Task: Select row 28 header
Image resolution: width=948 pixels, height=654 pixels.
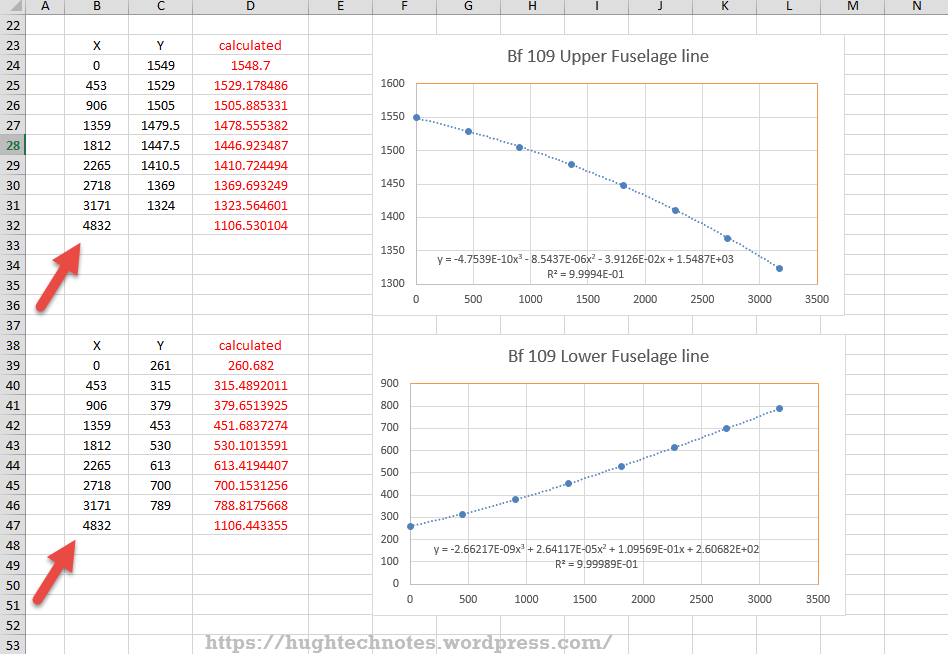Action: [12, 145]
